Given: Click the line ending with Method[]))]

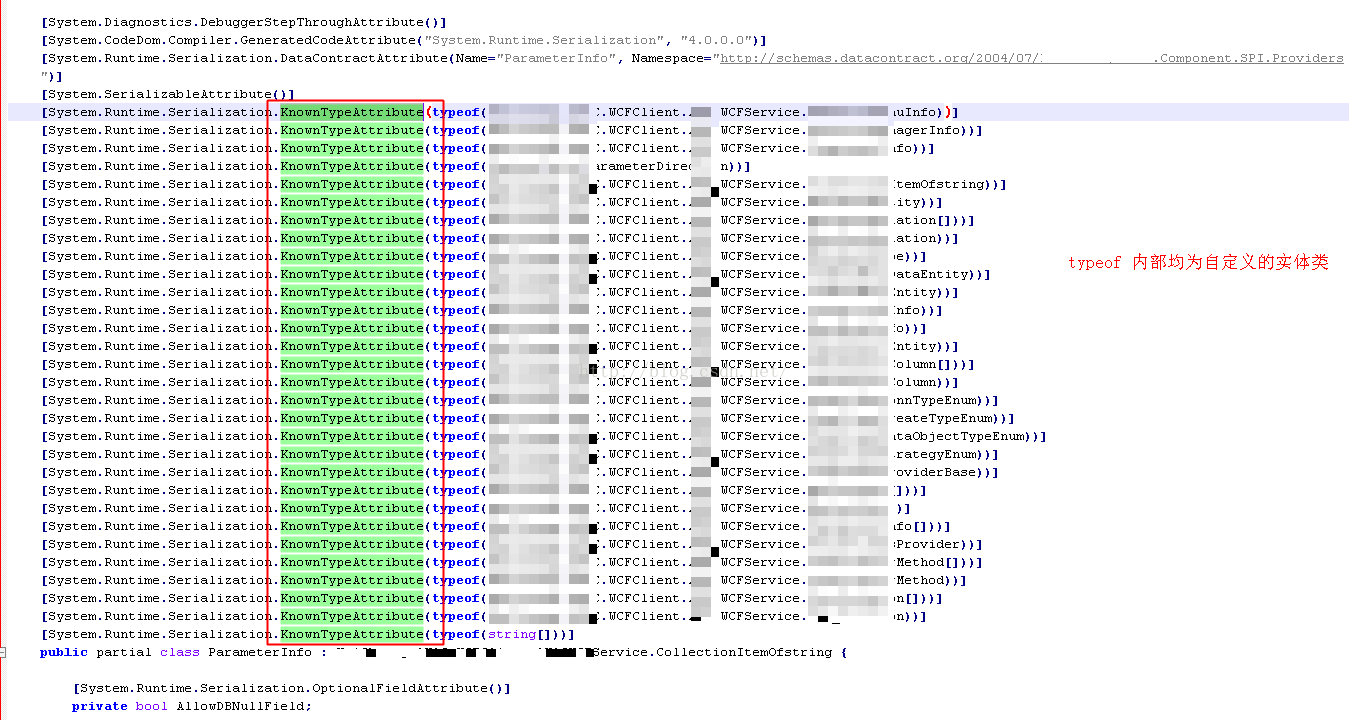Looking at the screenshot, I should [512, 562].
